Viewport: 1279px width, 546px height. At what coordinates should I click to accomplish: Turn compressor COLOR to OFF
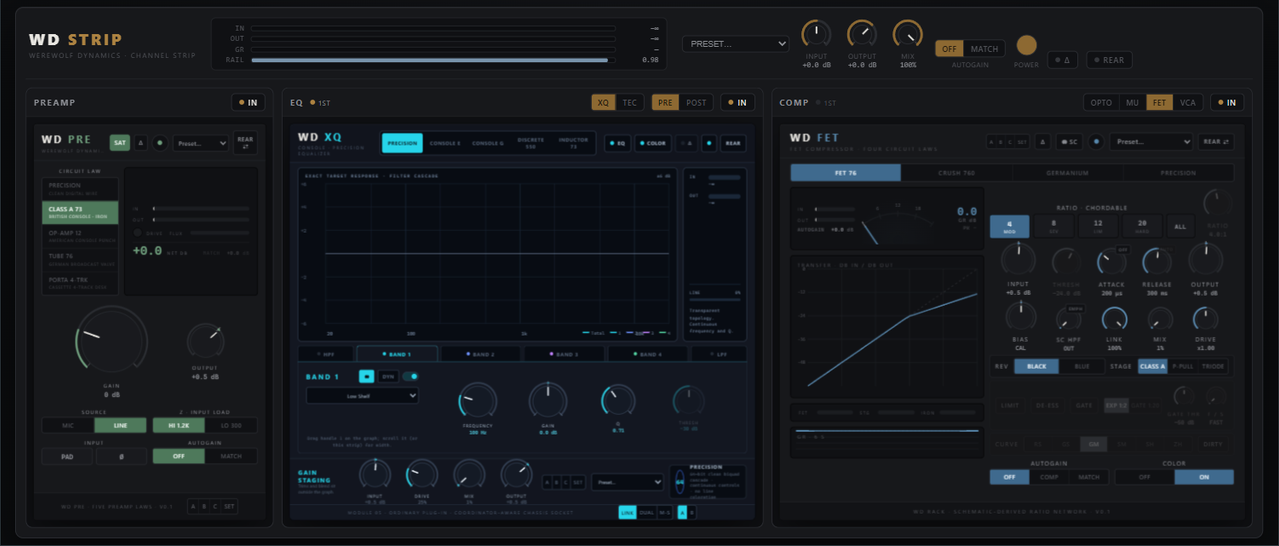pos(1144,477)
